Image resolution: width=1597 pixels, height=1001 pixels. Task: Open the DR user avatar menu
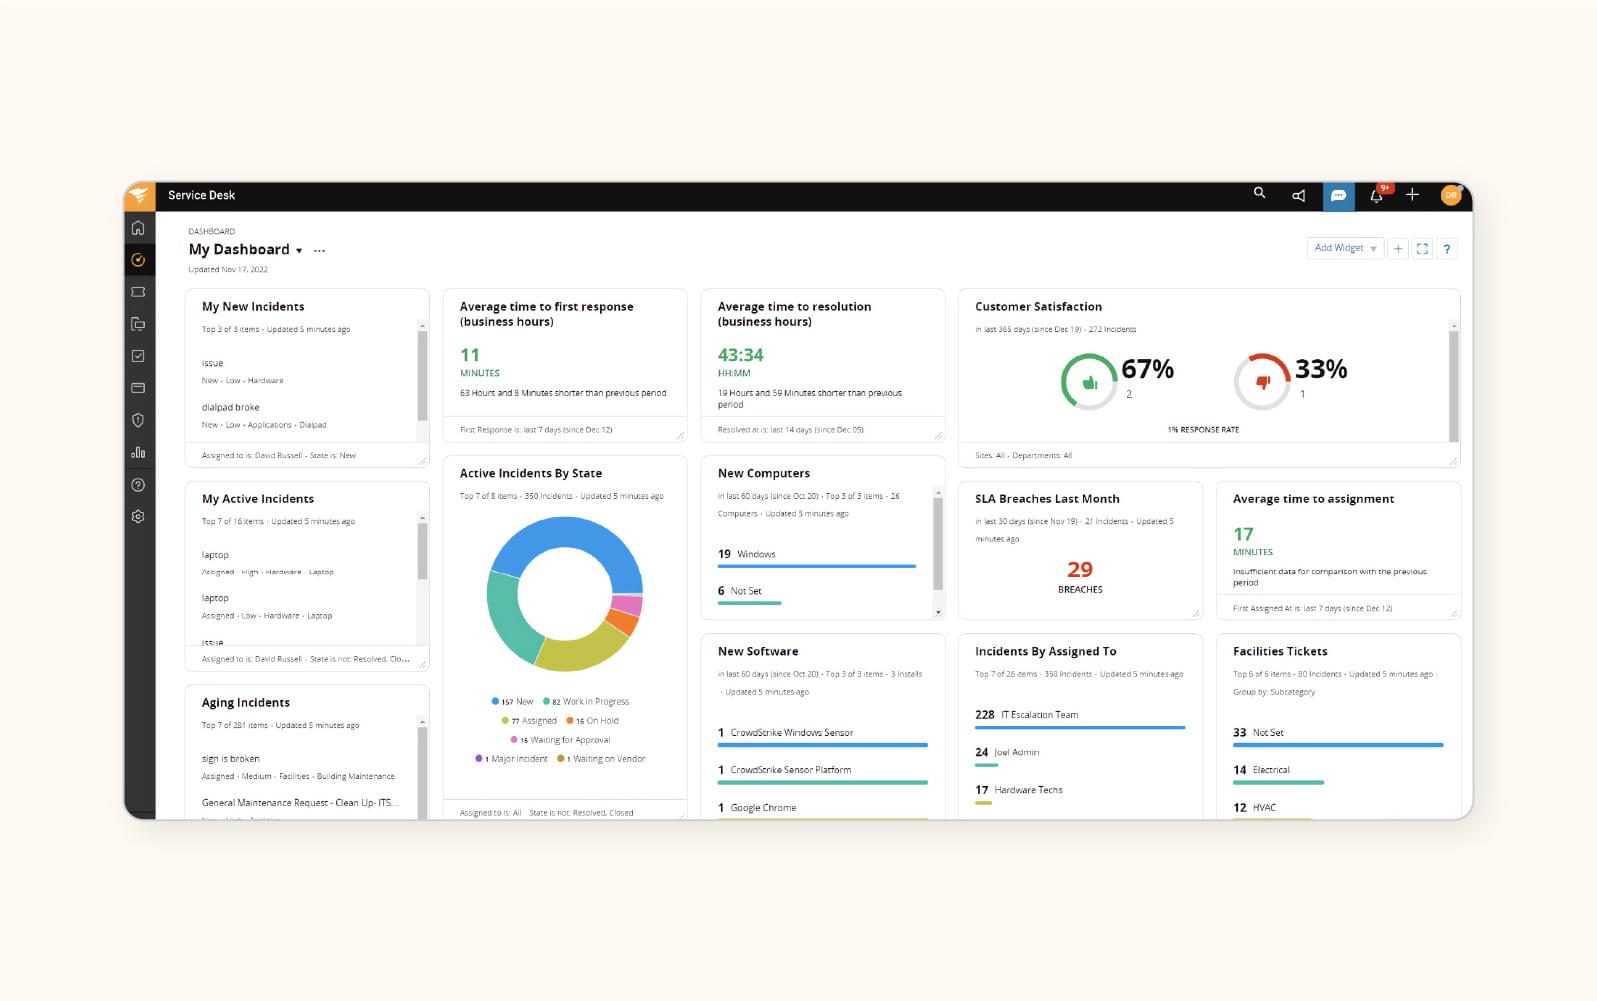pyautogui.click(x=1451, y=196)
